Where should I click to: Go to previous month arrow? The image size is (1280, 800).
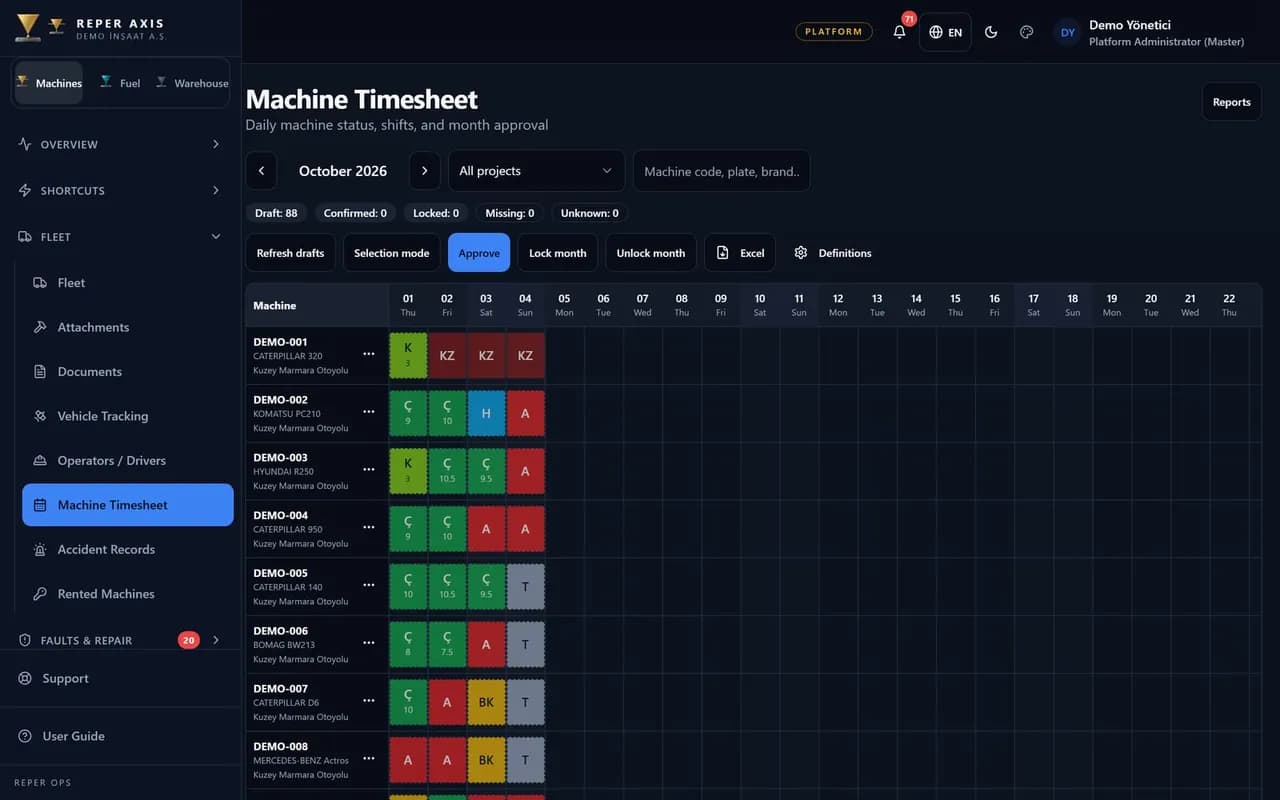pos(261,171)
